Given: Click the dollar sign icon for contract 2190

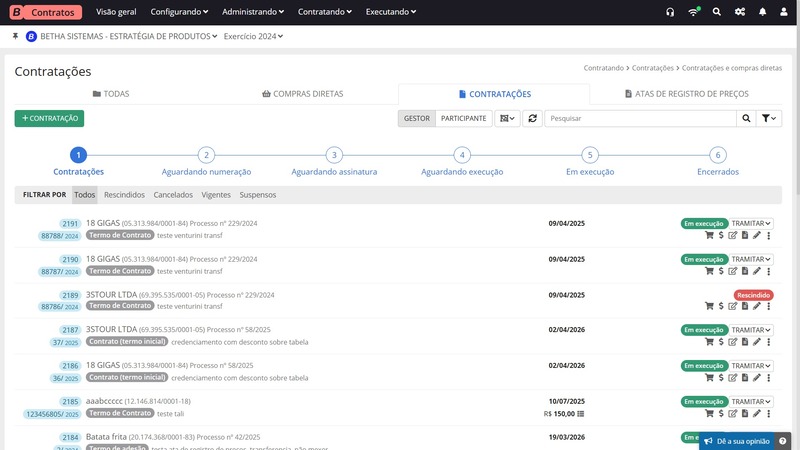Looking at the screenshot, I should pos(721,271).
